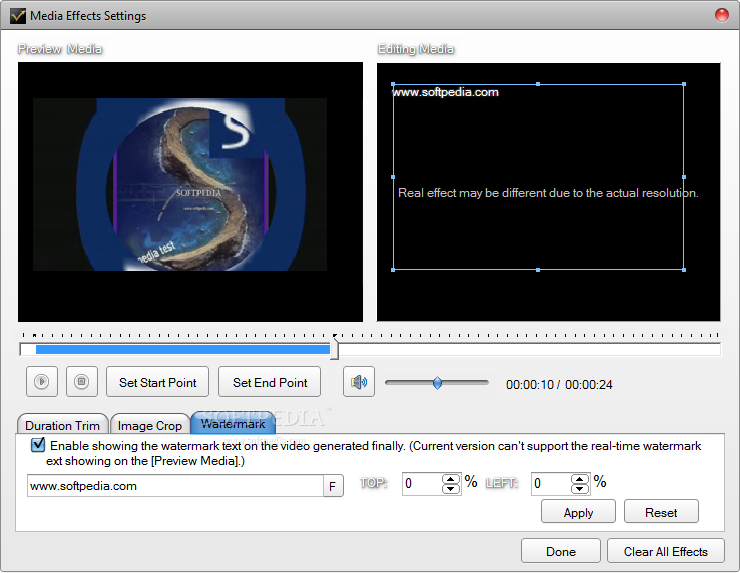Disable the watermark text checkbox
The height and width of the screenshot is (573, 740).
38,445
